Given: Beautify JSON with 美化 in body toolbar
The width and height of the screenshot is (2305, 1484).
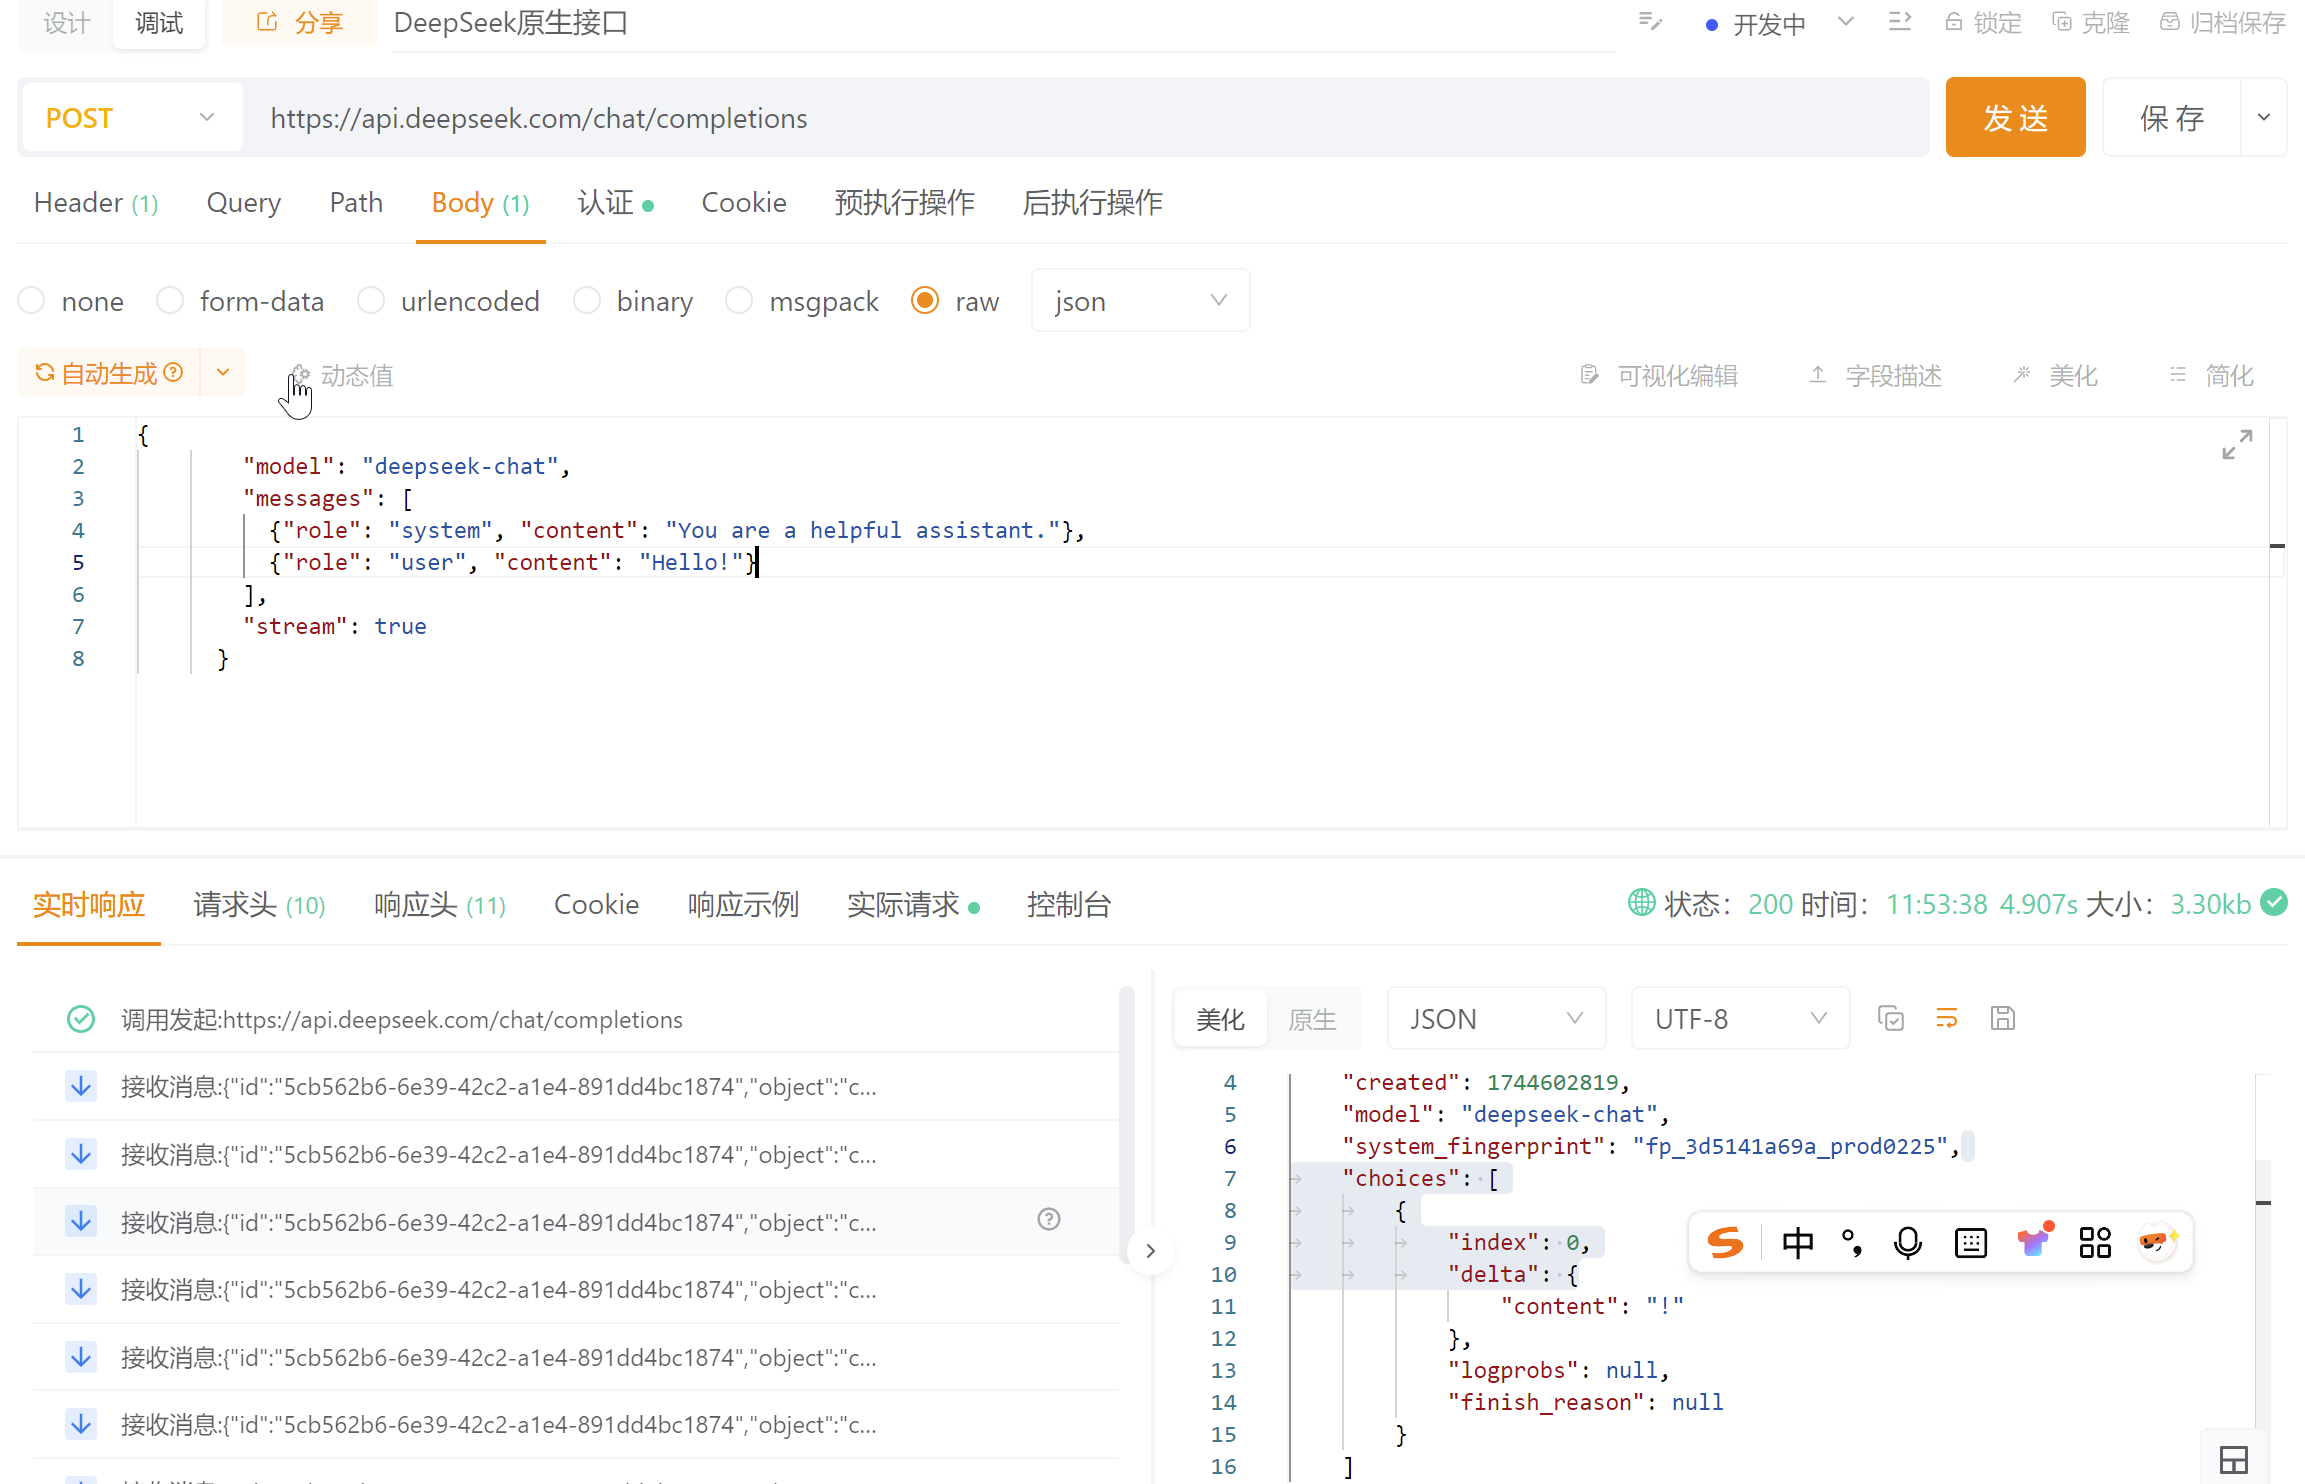Looking at the screenshot, I should click(2055, 375).
